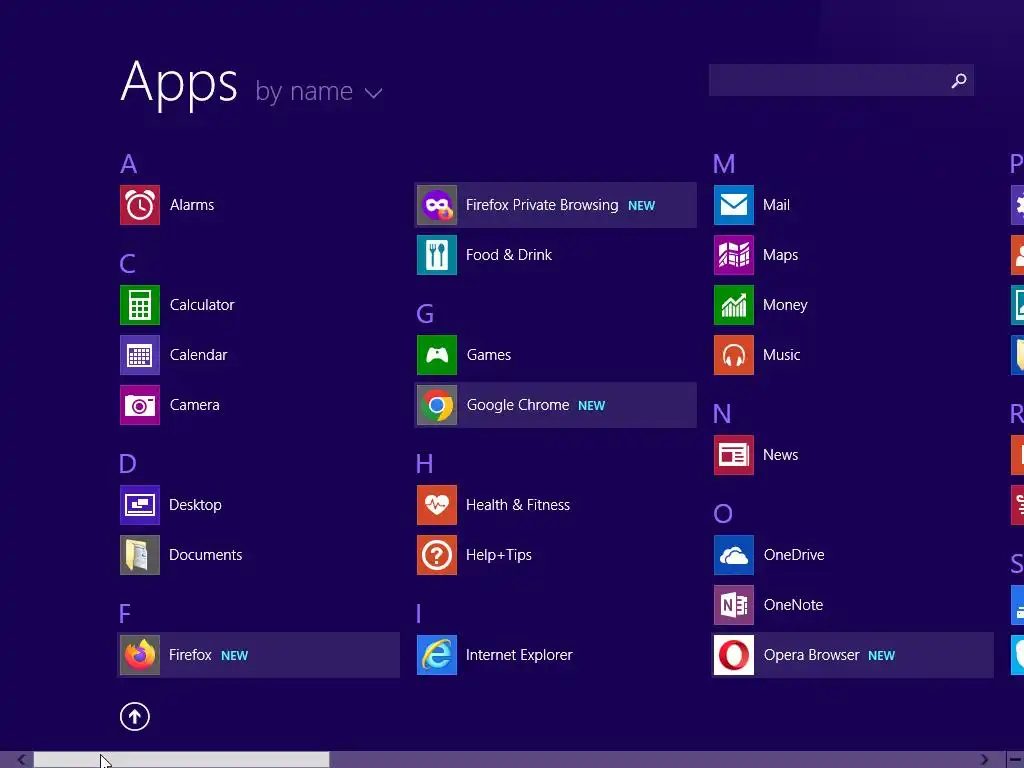Open the Food & Drink icon
The width and height of the screenshot is (1024, 768).
point(437,255)
